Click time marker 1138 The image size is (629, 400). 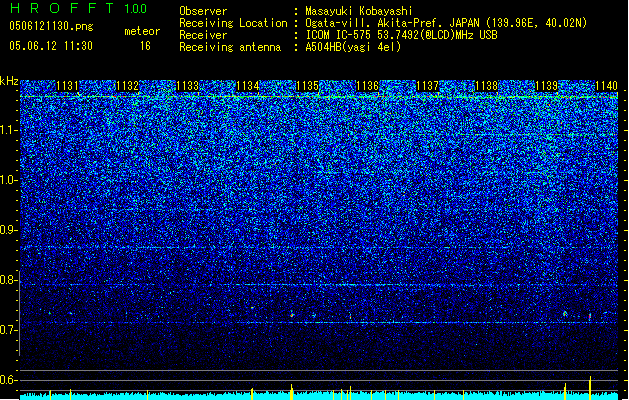(487, 85)
